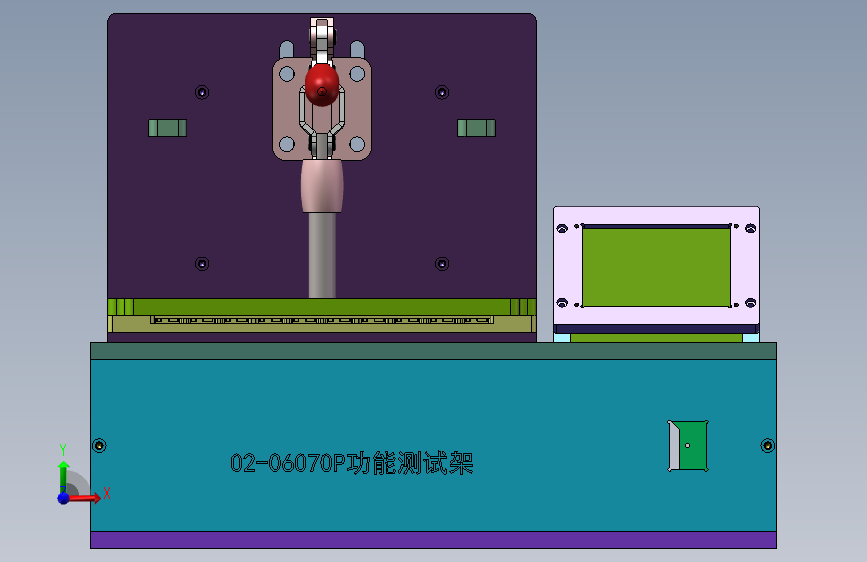The image size is (867, 562).
Task: Select the top-right screw of the LCD housing
Action: pyautogui.click(x=750, y=228)
